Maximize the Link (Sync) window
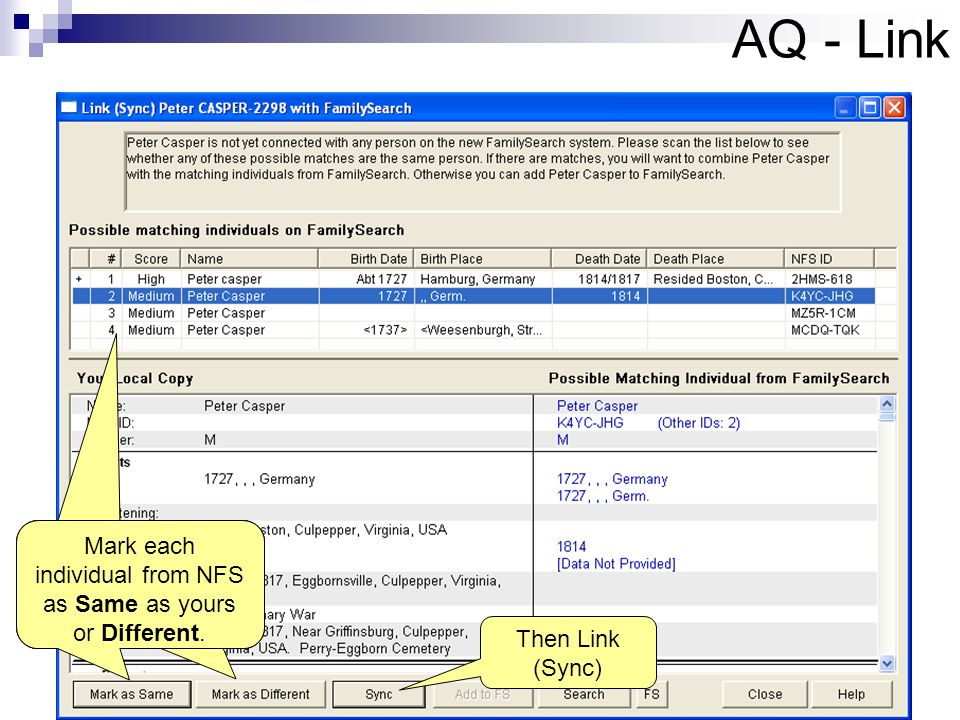Viewport: 960px width, 720px height. [x=869, y=108]
